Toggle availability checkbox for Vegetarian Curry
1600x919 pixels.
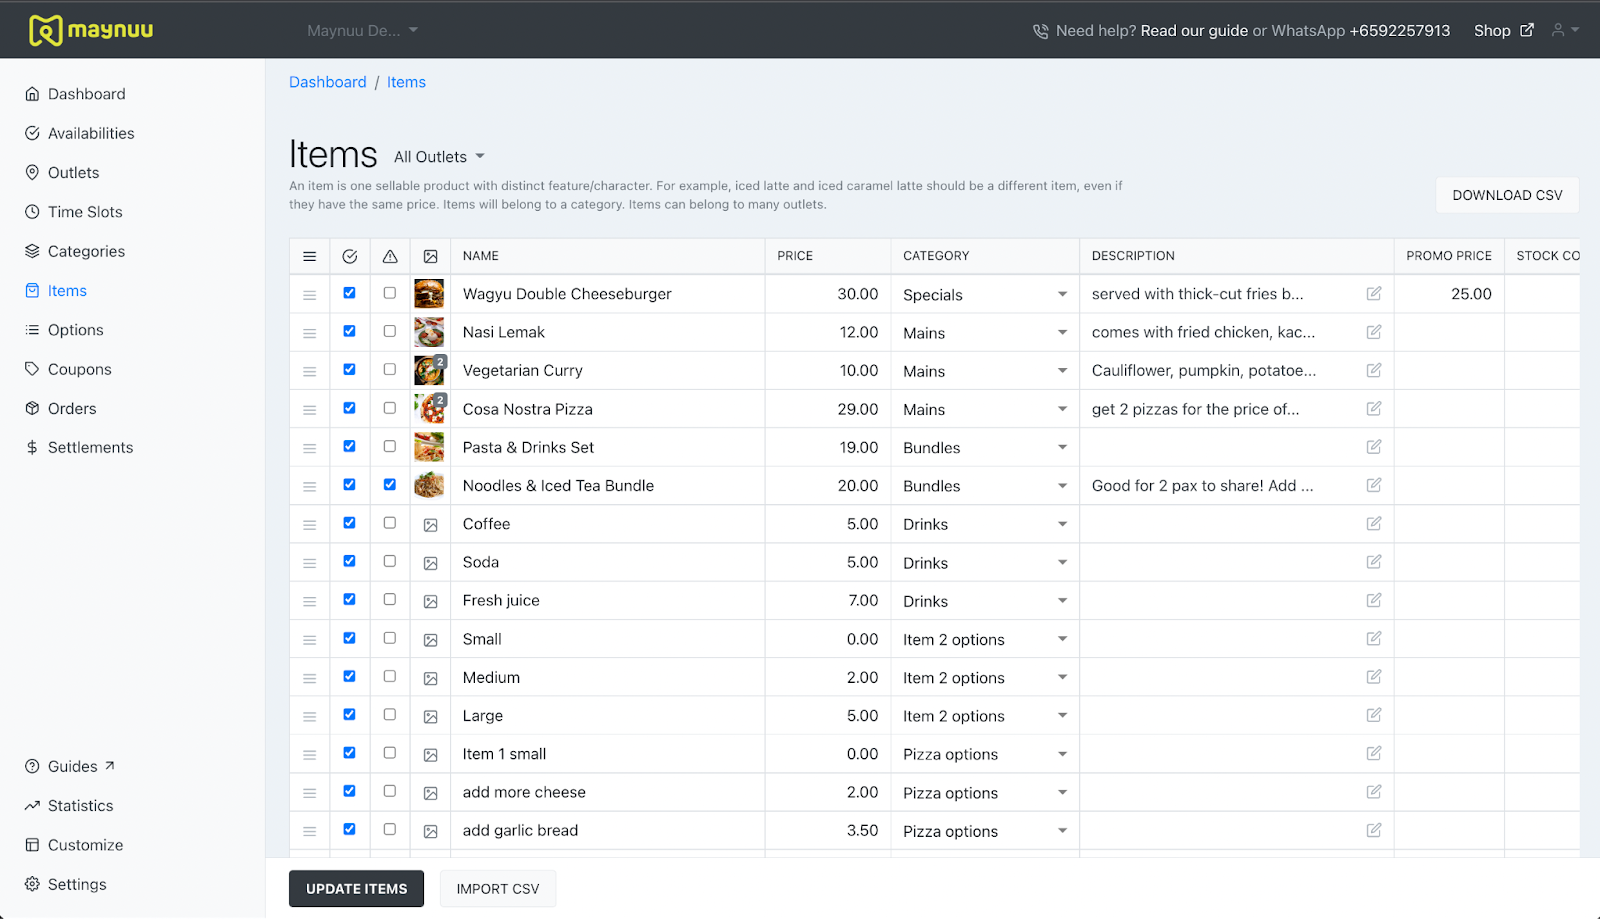(x=349, y=369)
